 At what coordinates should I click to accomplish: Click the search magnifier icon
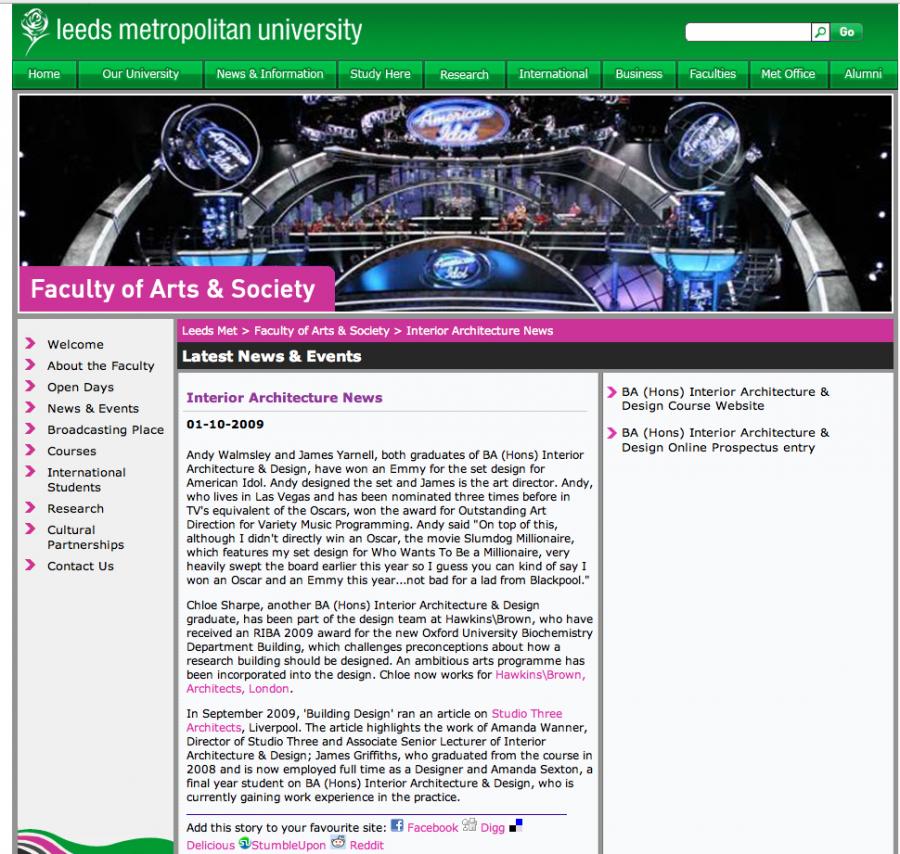tap(820, 32)
